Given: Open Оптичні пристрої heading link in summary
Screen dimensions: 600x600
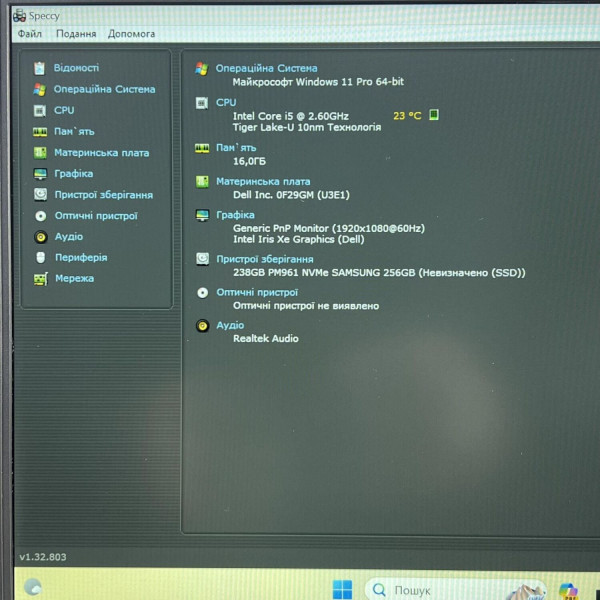Looking at the screenshot, I should (257, 292).
